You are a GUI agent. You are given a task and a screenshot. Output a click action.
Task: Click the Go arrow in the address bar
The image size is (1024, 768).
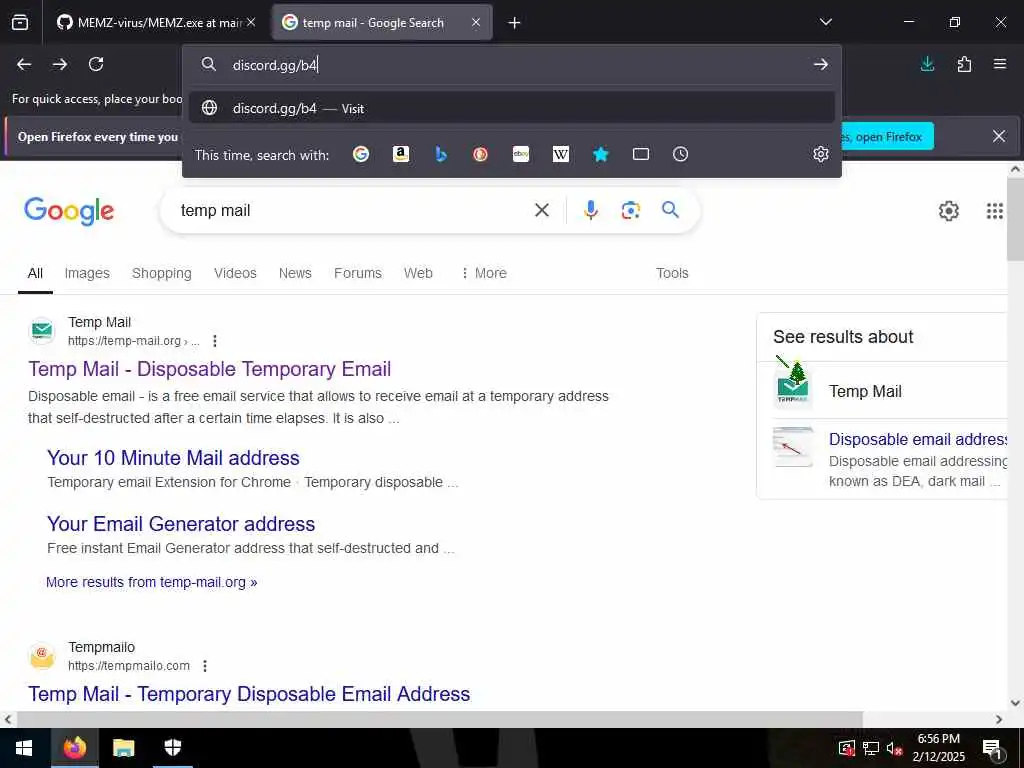(x=821, y=64)
